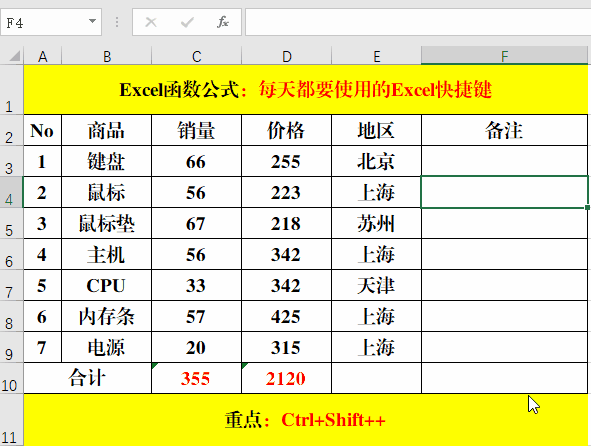Select column E header
The height and width of the screenshot is (446, 591).
377,56
